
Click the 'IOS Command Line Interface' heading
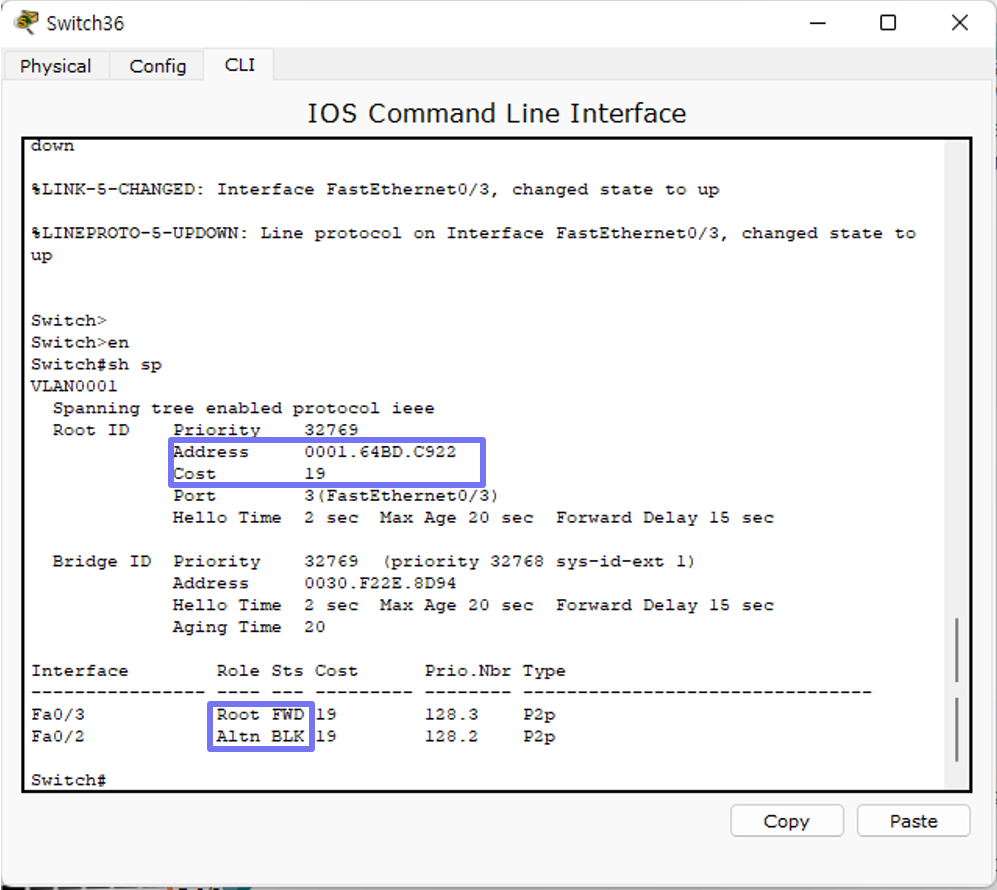click(x=497, y=113)
